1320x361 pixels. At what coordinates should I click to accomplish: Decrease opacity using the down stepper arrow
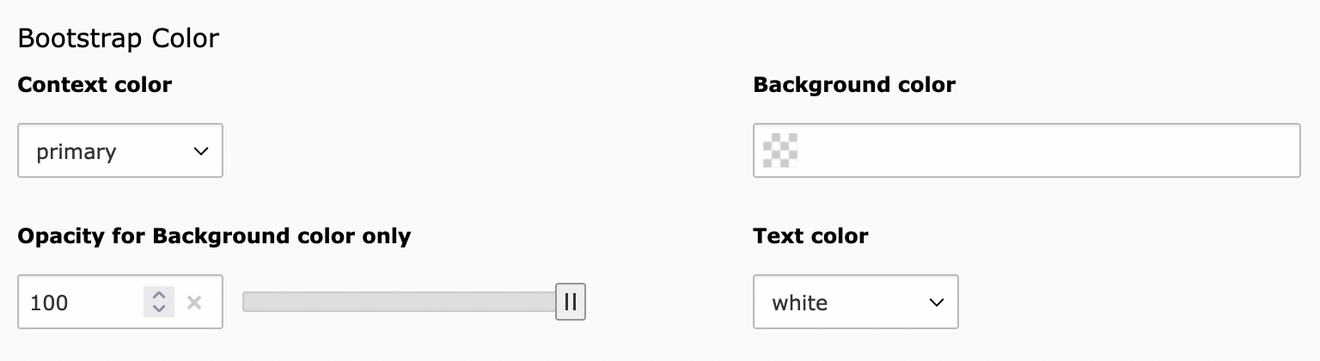[x=159, y=309]
